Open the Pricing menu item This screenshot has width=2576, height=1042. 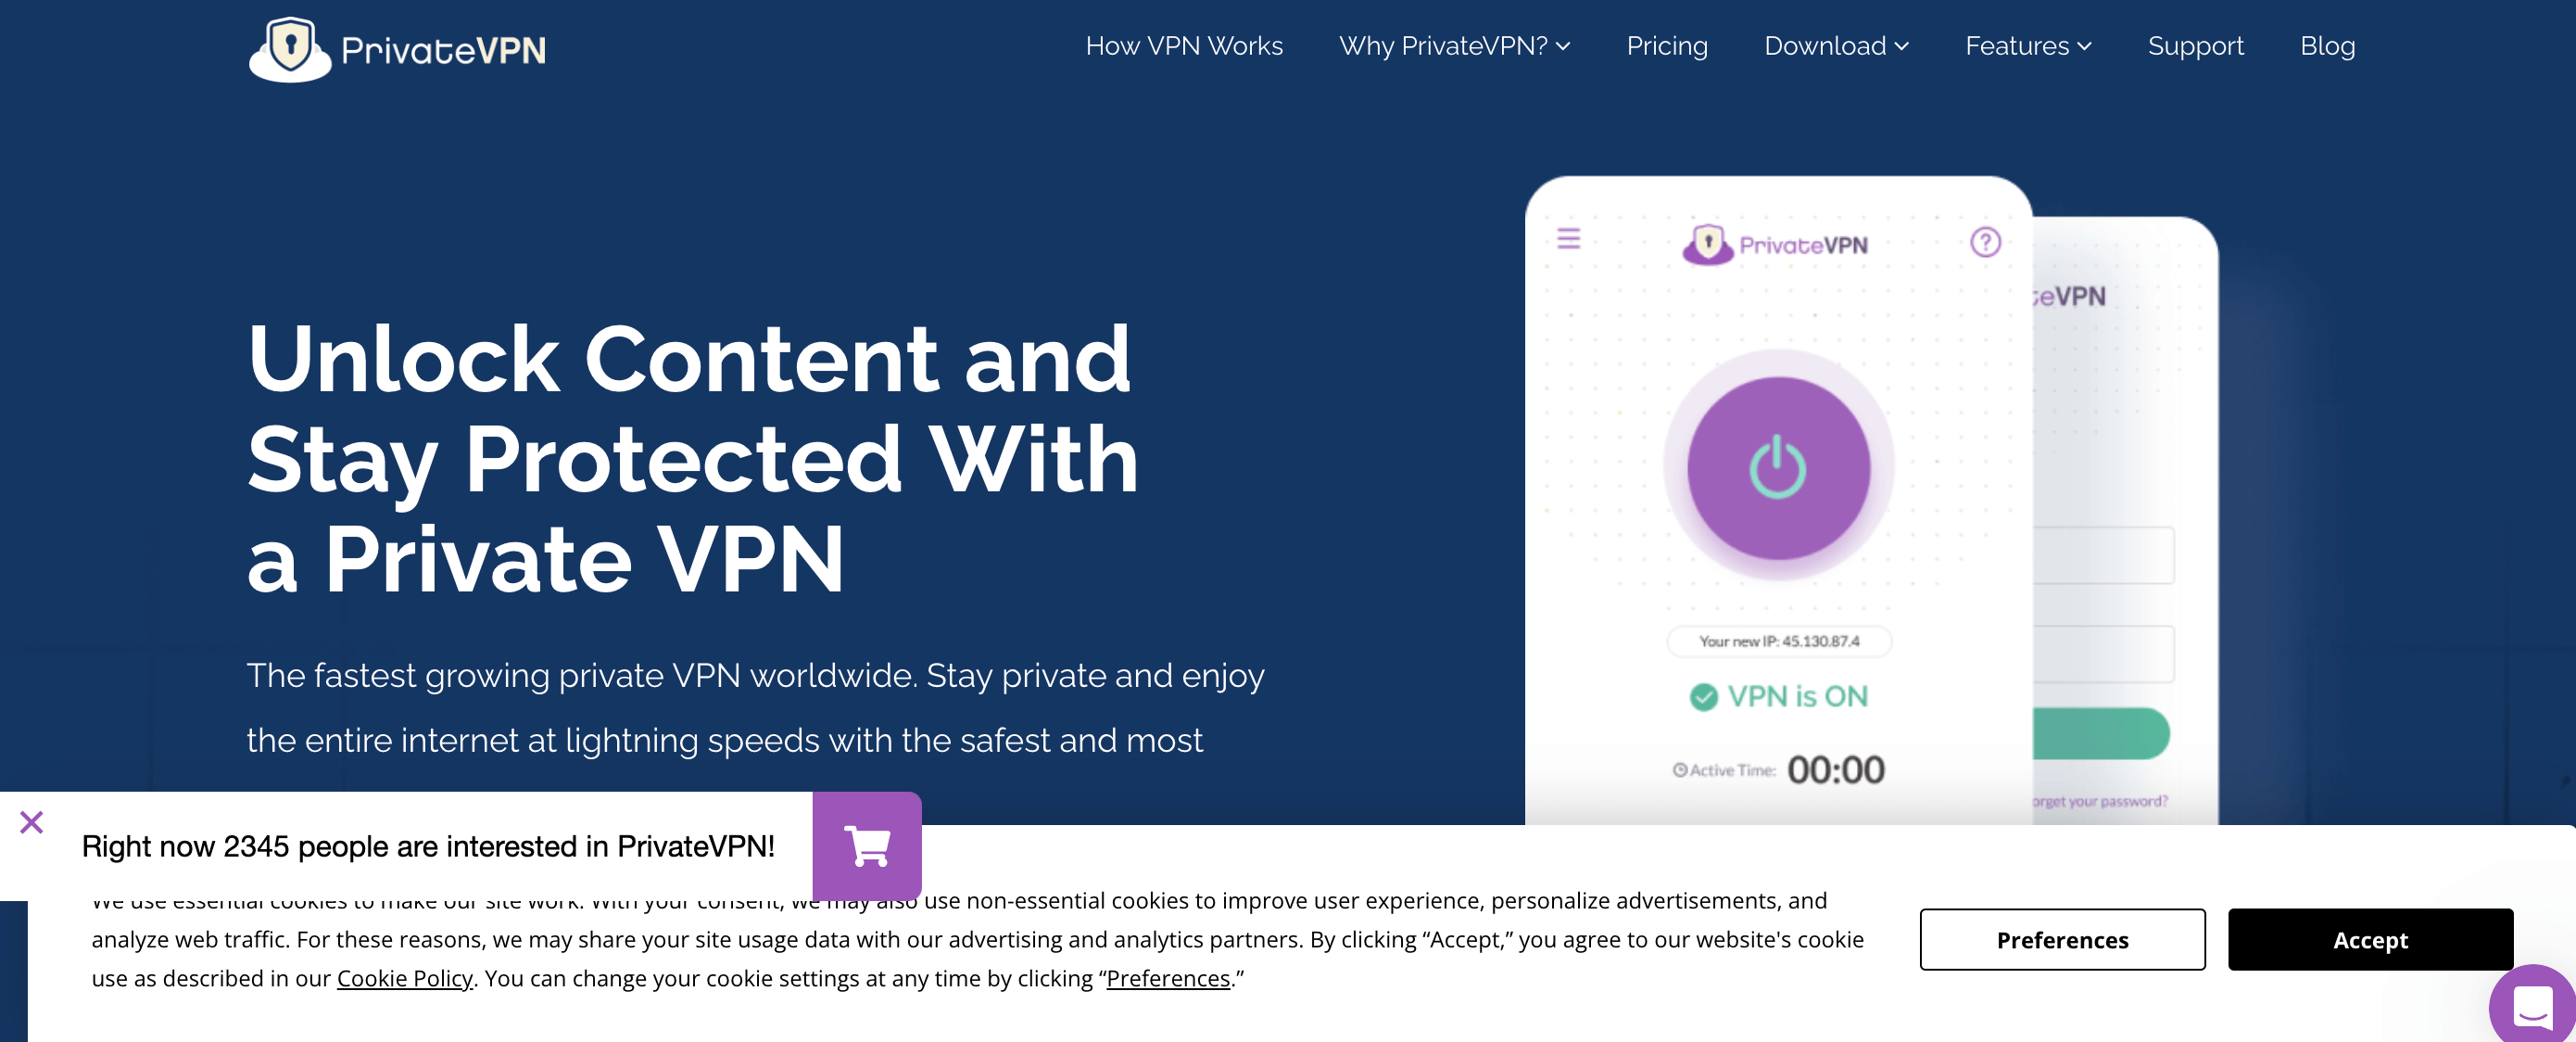coord(1666,44)
